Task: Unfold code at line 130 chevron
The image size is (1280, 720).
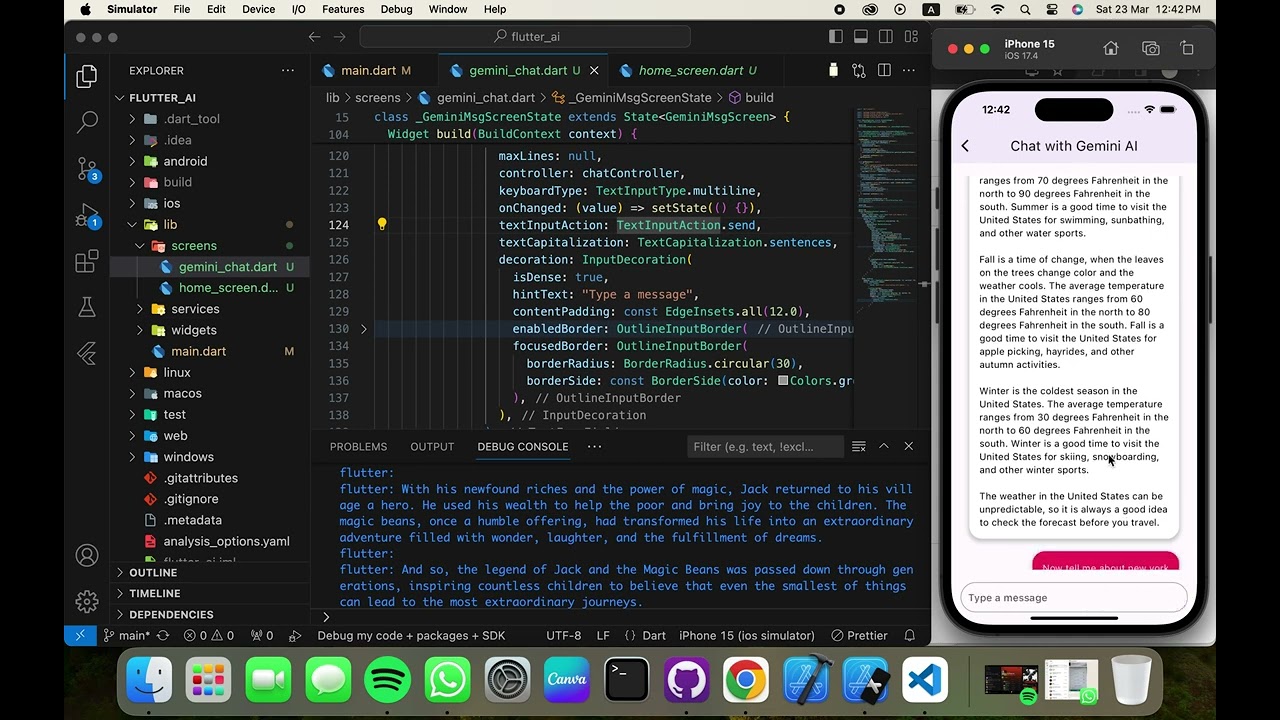Action: point(364,329)
